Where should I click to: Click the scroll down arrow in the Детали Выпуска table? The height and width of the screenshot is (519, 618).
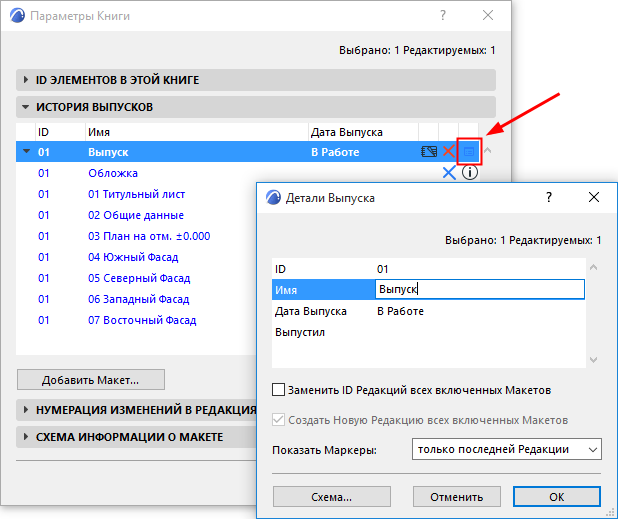[593, 359]
